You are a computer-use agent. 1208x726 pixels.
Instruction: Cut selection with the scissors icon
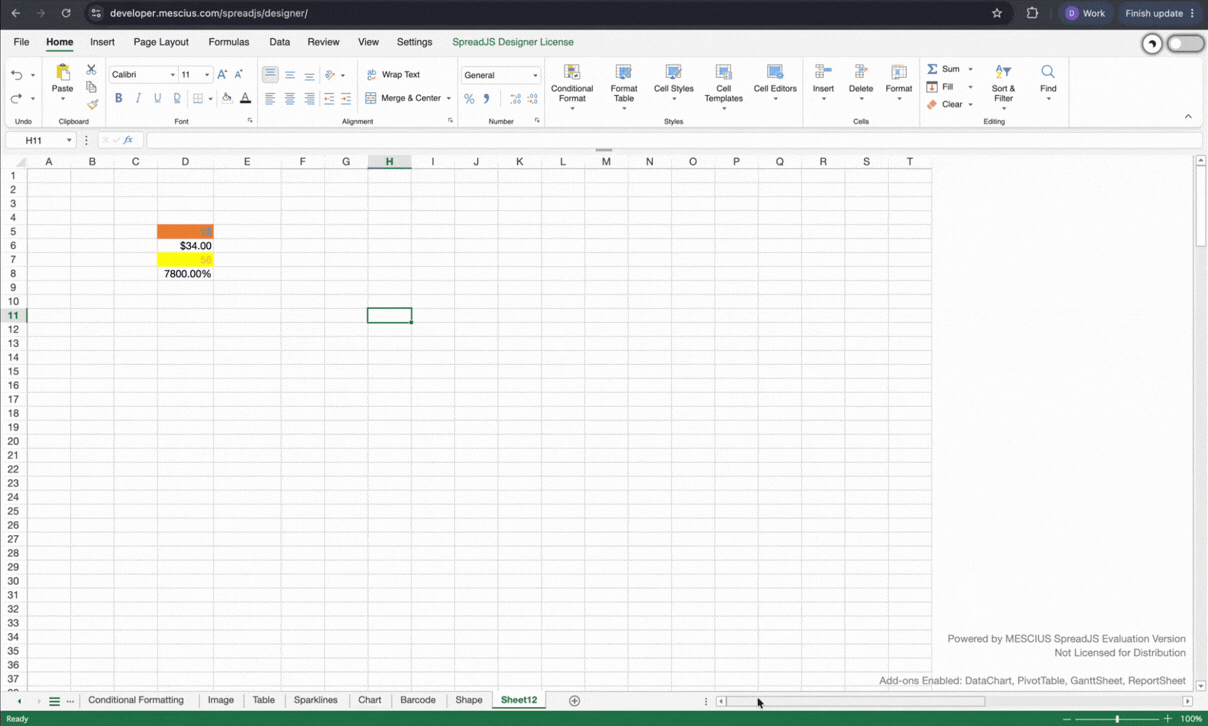pos(91,70)
